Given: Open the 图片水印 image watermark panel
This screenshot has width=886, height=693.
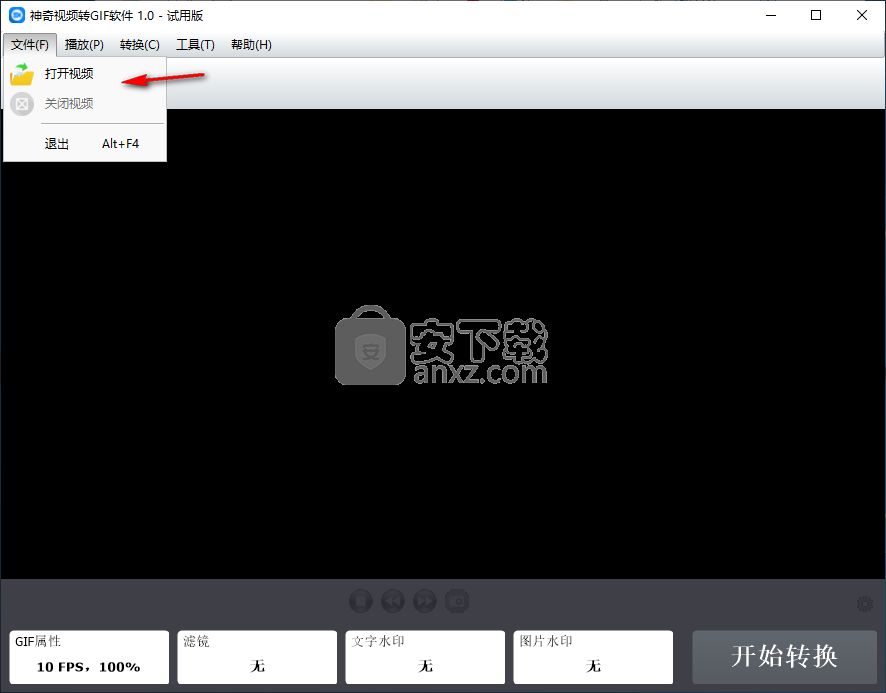Looking at the screenshot, I should 593,657.
